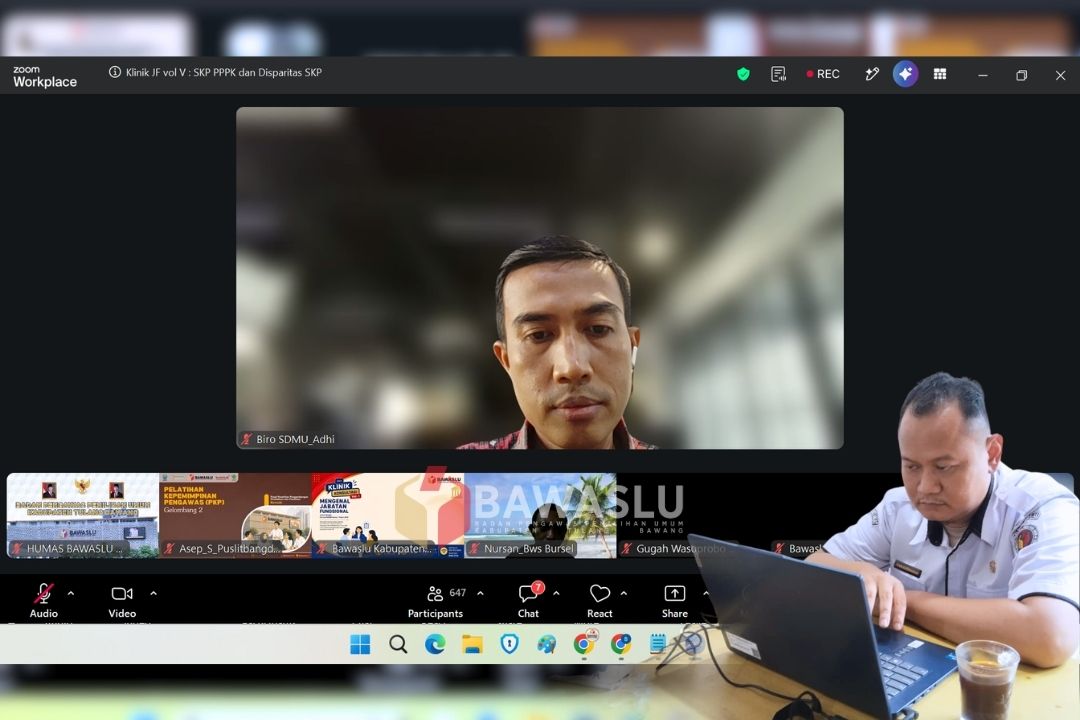The width and height of the screenshot is (1080, 720).
Task: Select the Nursan_Bws Bursel participant thumbnail
Action: [540, 515]
